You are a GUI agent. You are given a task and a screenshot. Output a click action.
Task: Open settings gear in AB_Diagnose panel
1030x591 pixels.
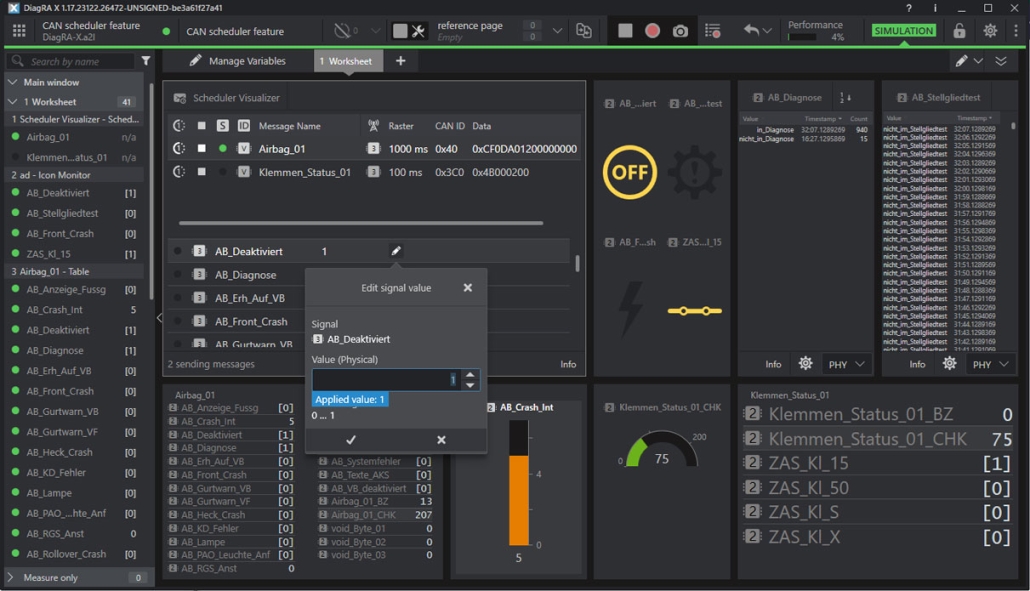coord(805,364)
